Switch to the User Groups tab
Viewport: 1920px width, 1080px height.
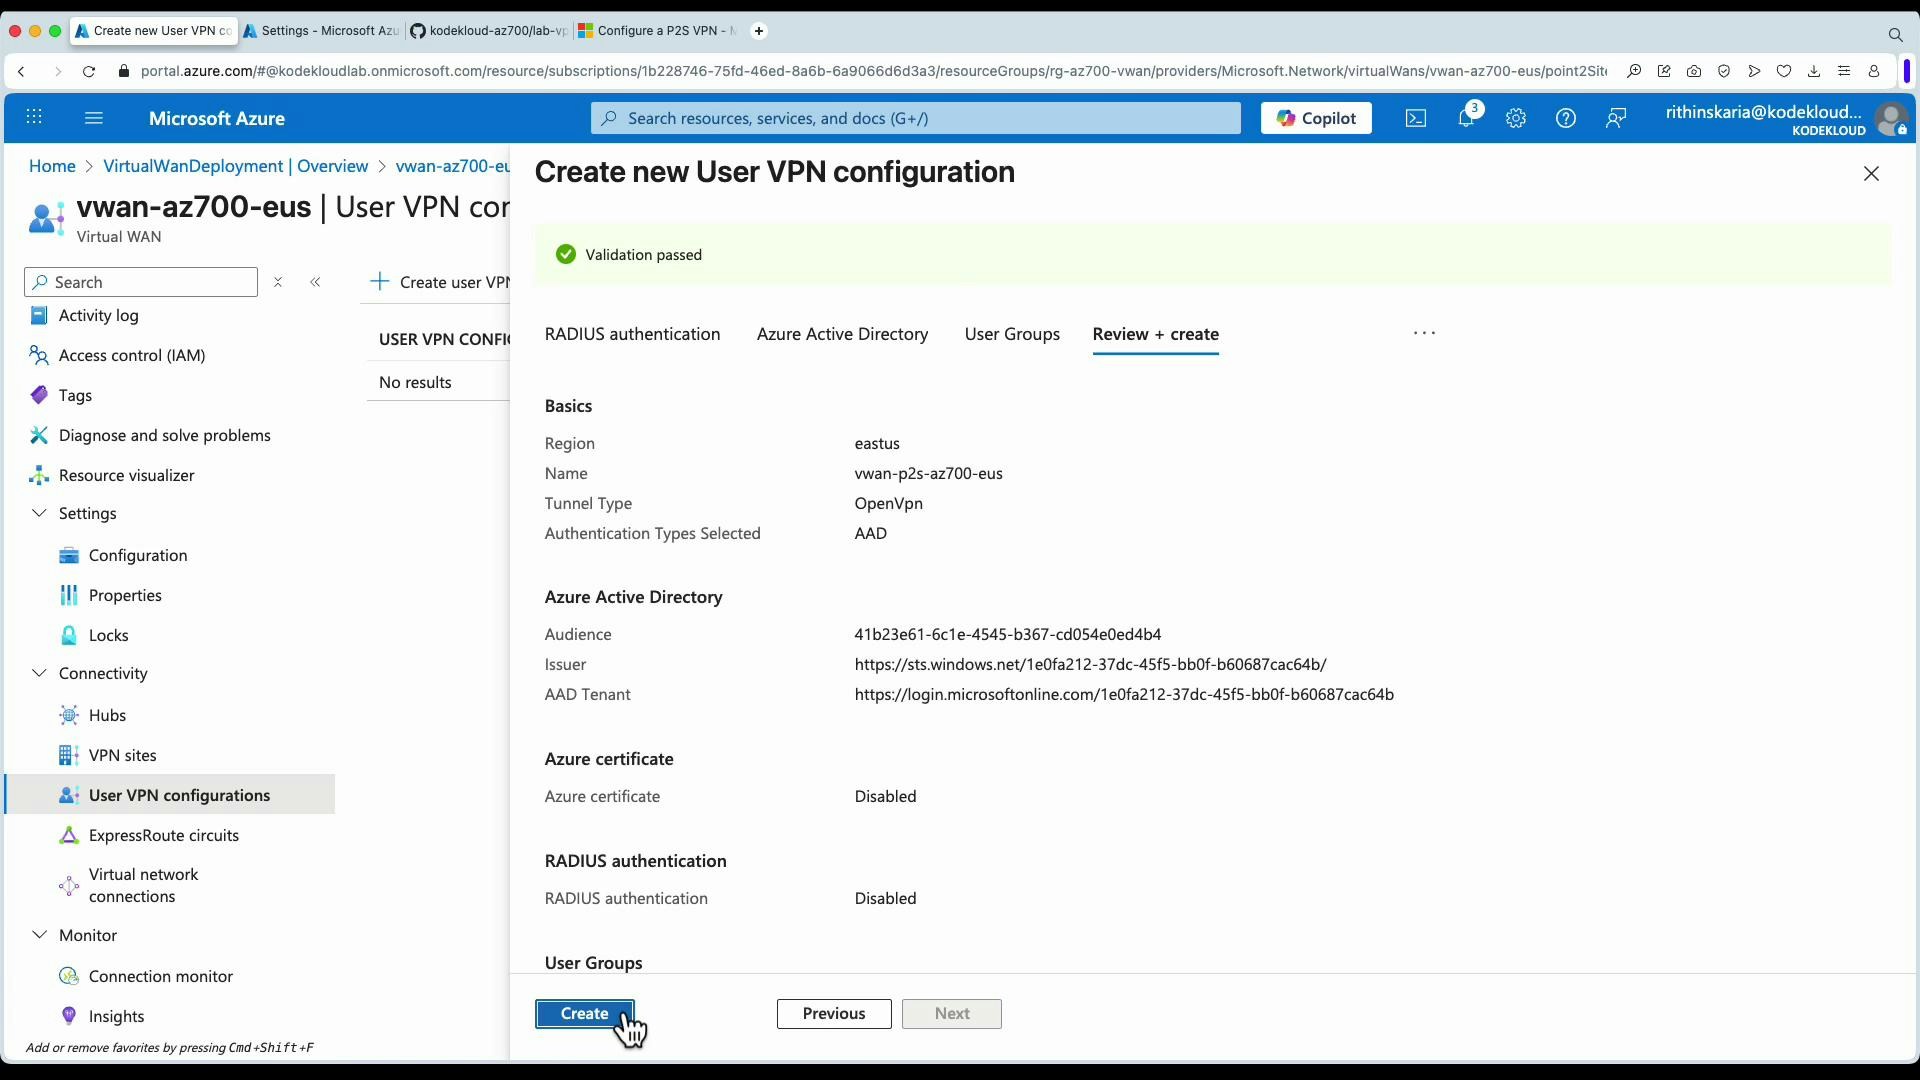(x=1012, y=334)
